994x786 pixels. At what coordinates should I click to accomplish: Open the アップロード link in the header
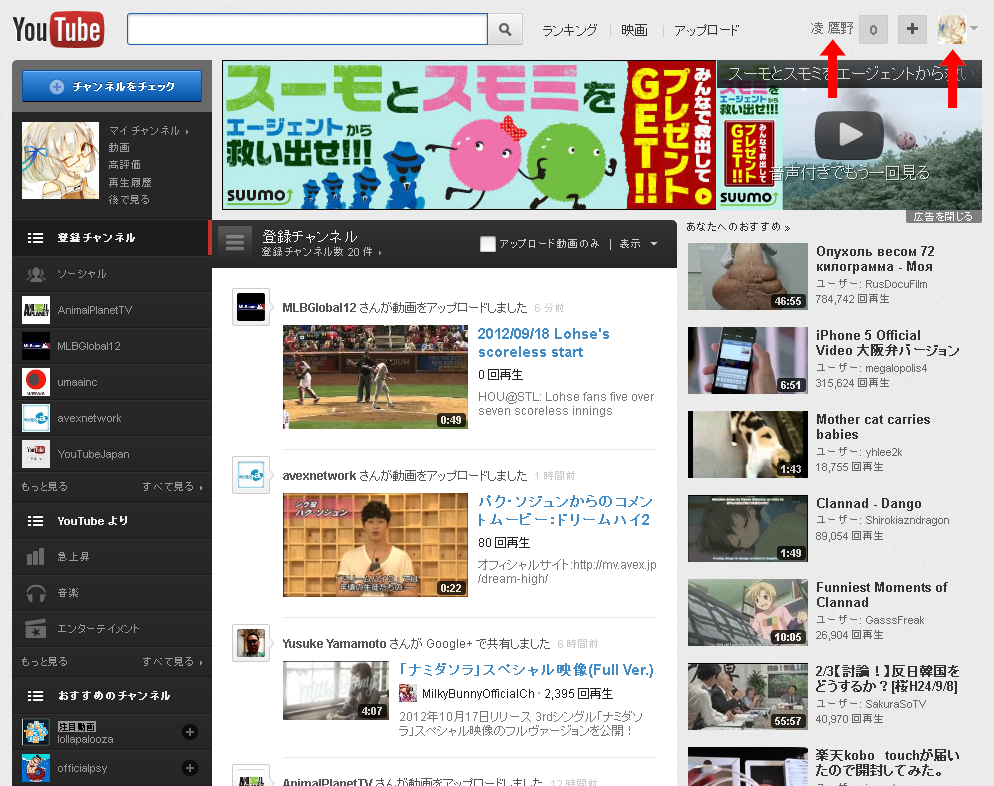coord(706,30)
